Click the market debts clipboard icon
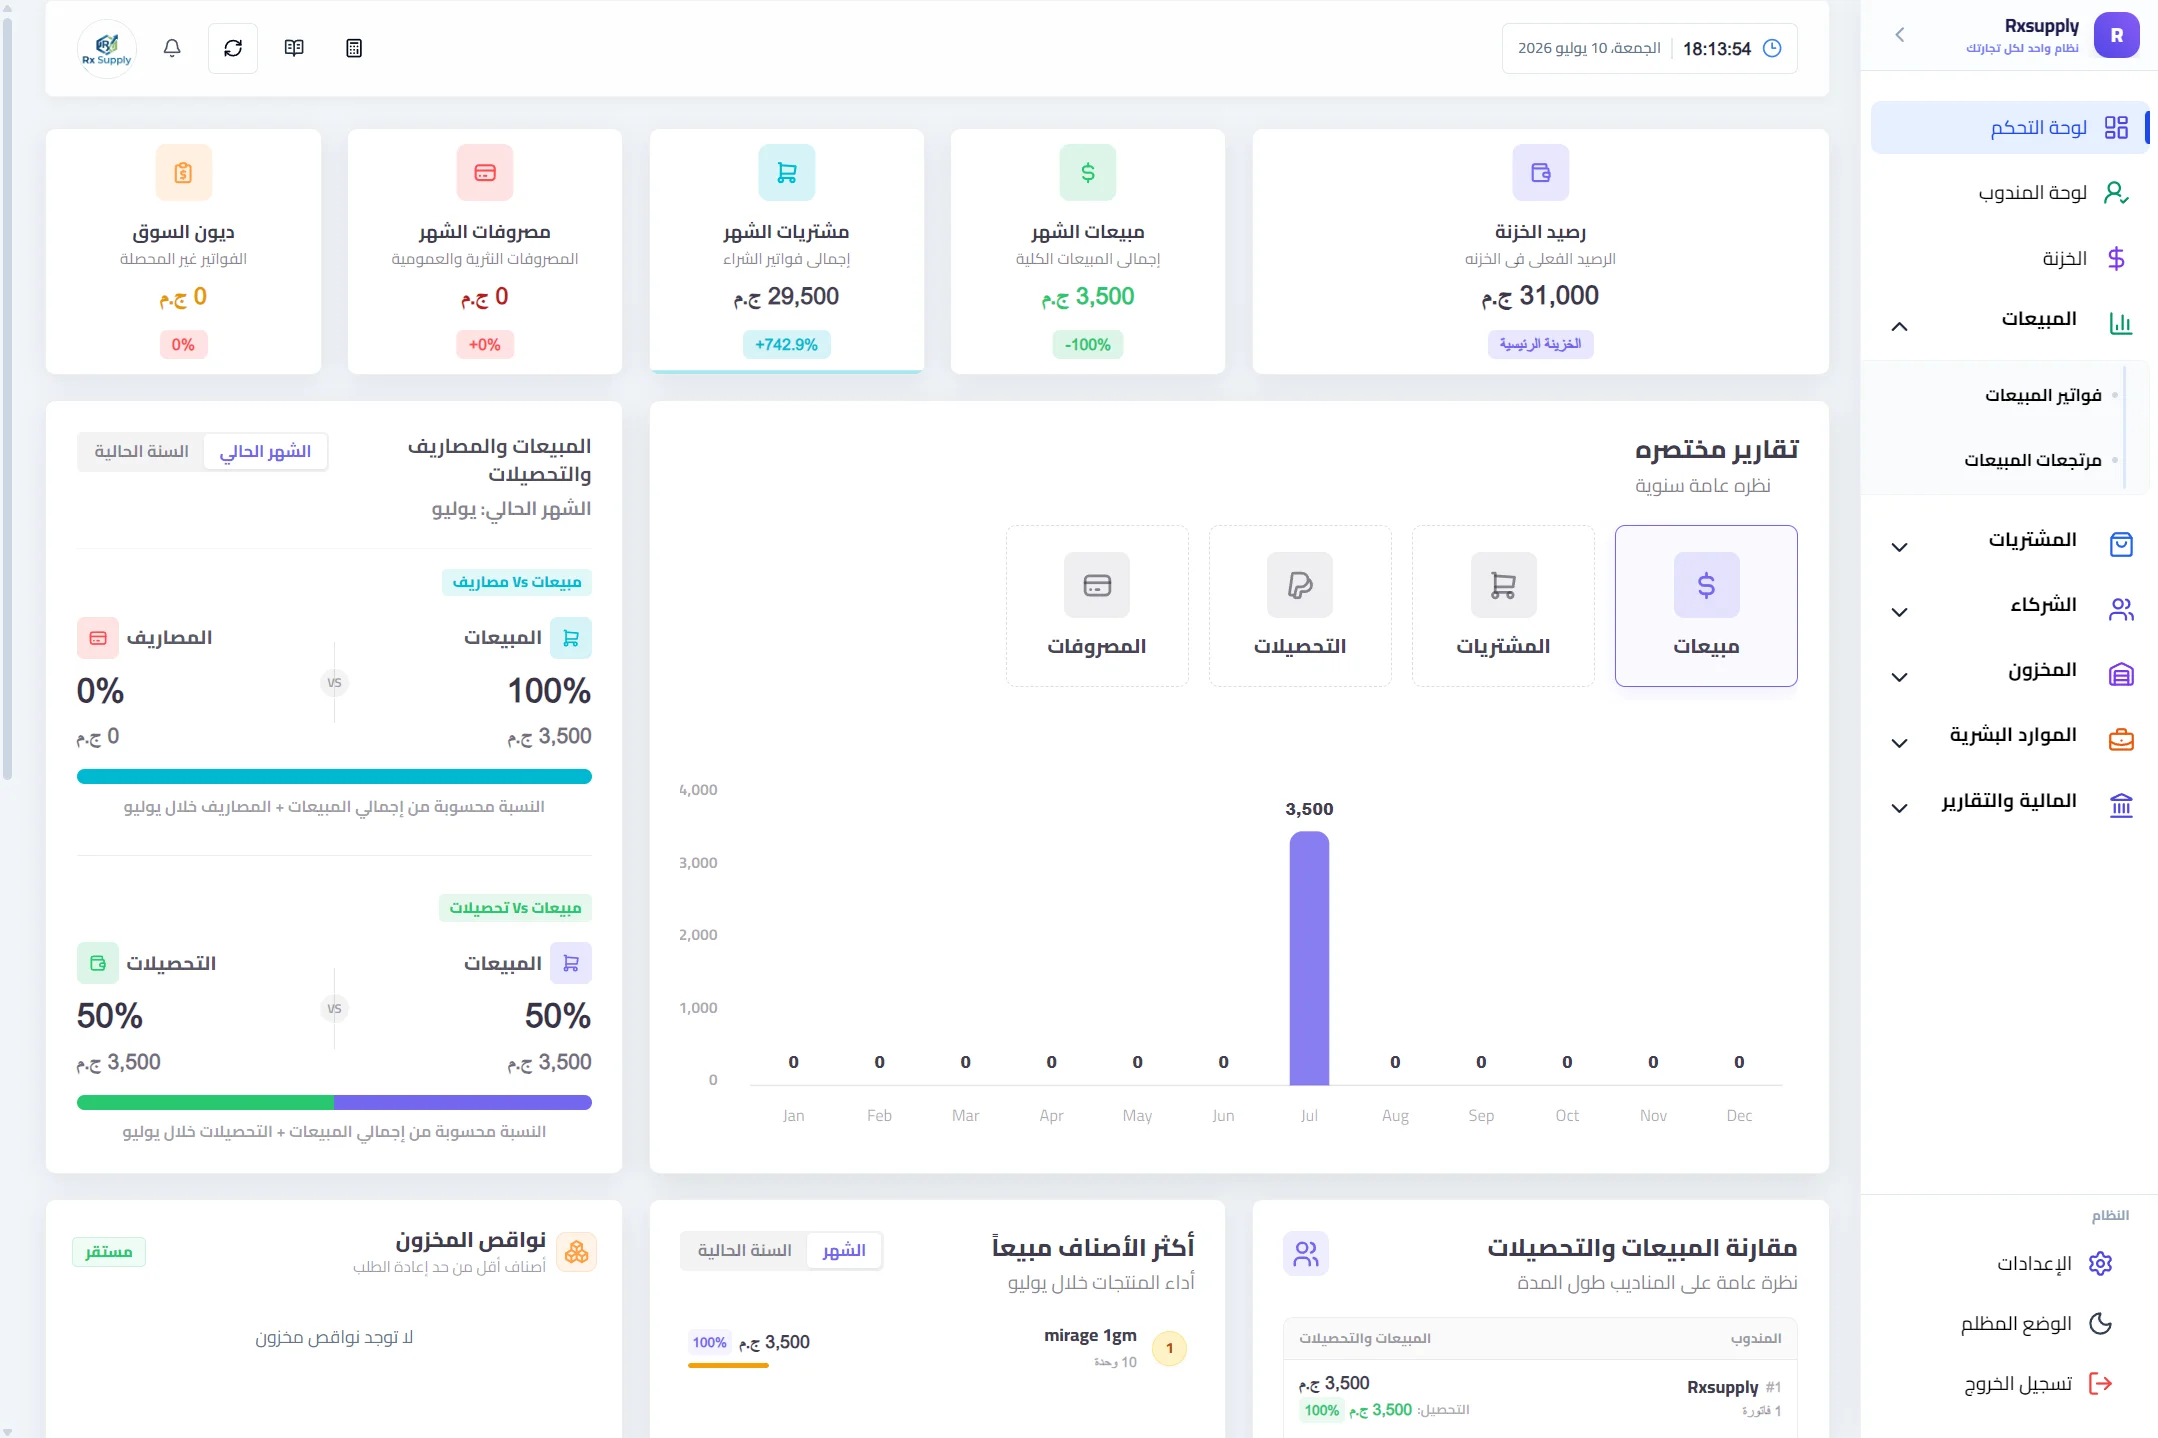The width and height of the screenshot is (2158, 1438). click(x=183, y=173)
